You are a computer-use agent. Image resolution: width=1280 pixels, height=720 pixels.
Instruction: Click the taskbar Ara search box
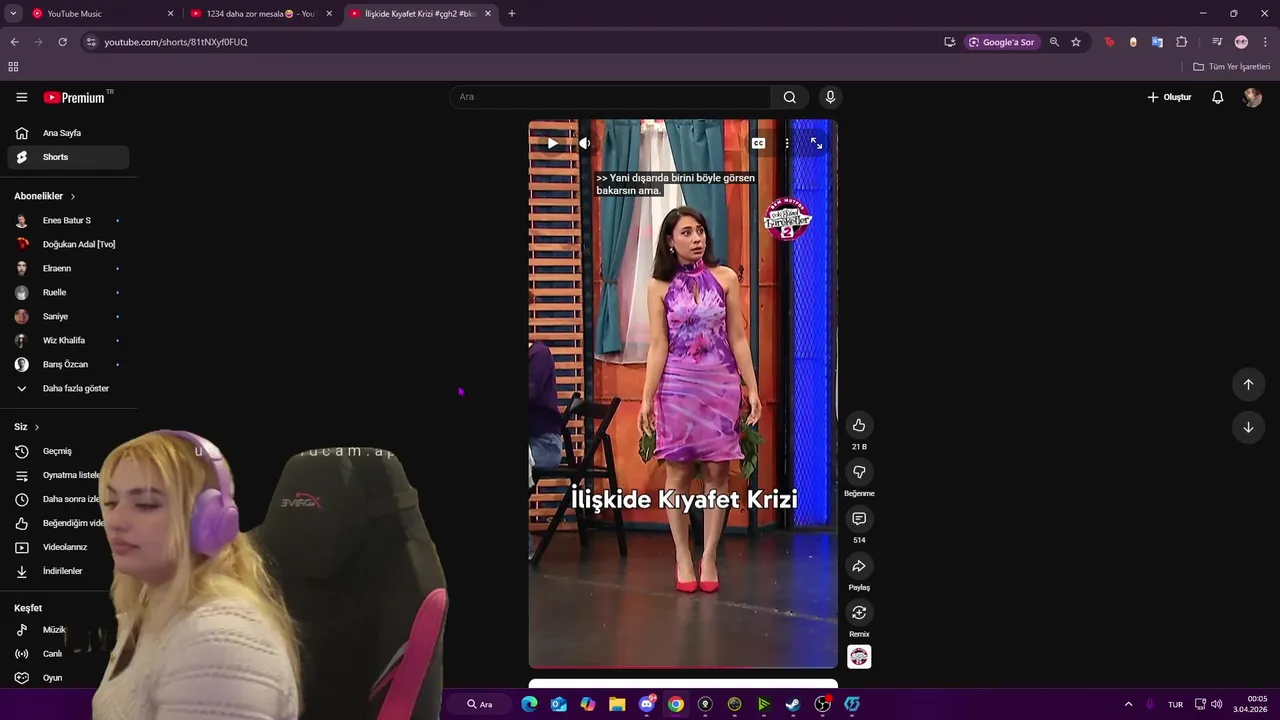point(481,704)
